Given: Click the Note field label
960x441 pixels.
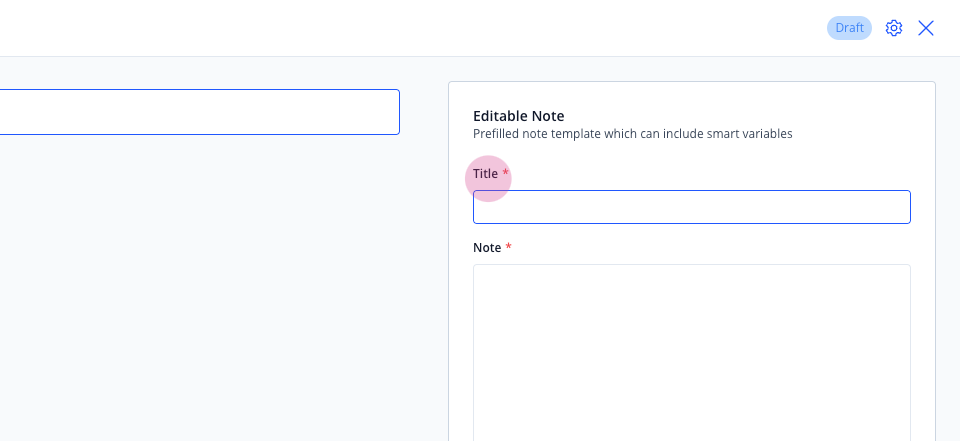Looking at the screenshot, I should click(487, 247).
